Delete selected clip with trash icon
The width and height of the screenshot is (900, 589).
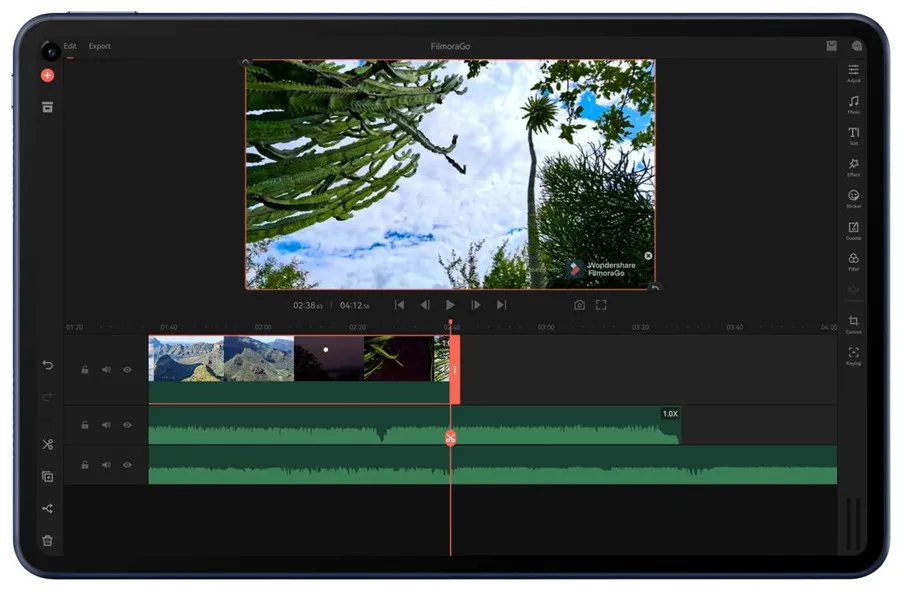pyautogui.click(x=48, y=540)
